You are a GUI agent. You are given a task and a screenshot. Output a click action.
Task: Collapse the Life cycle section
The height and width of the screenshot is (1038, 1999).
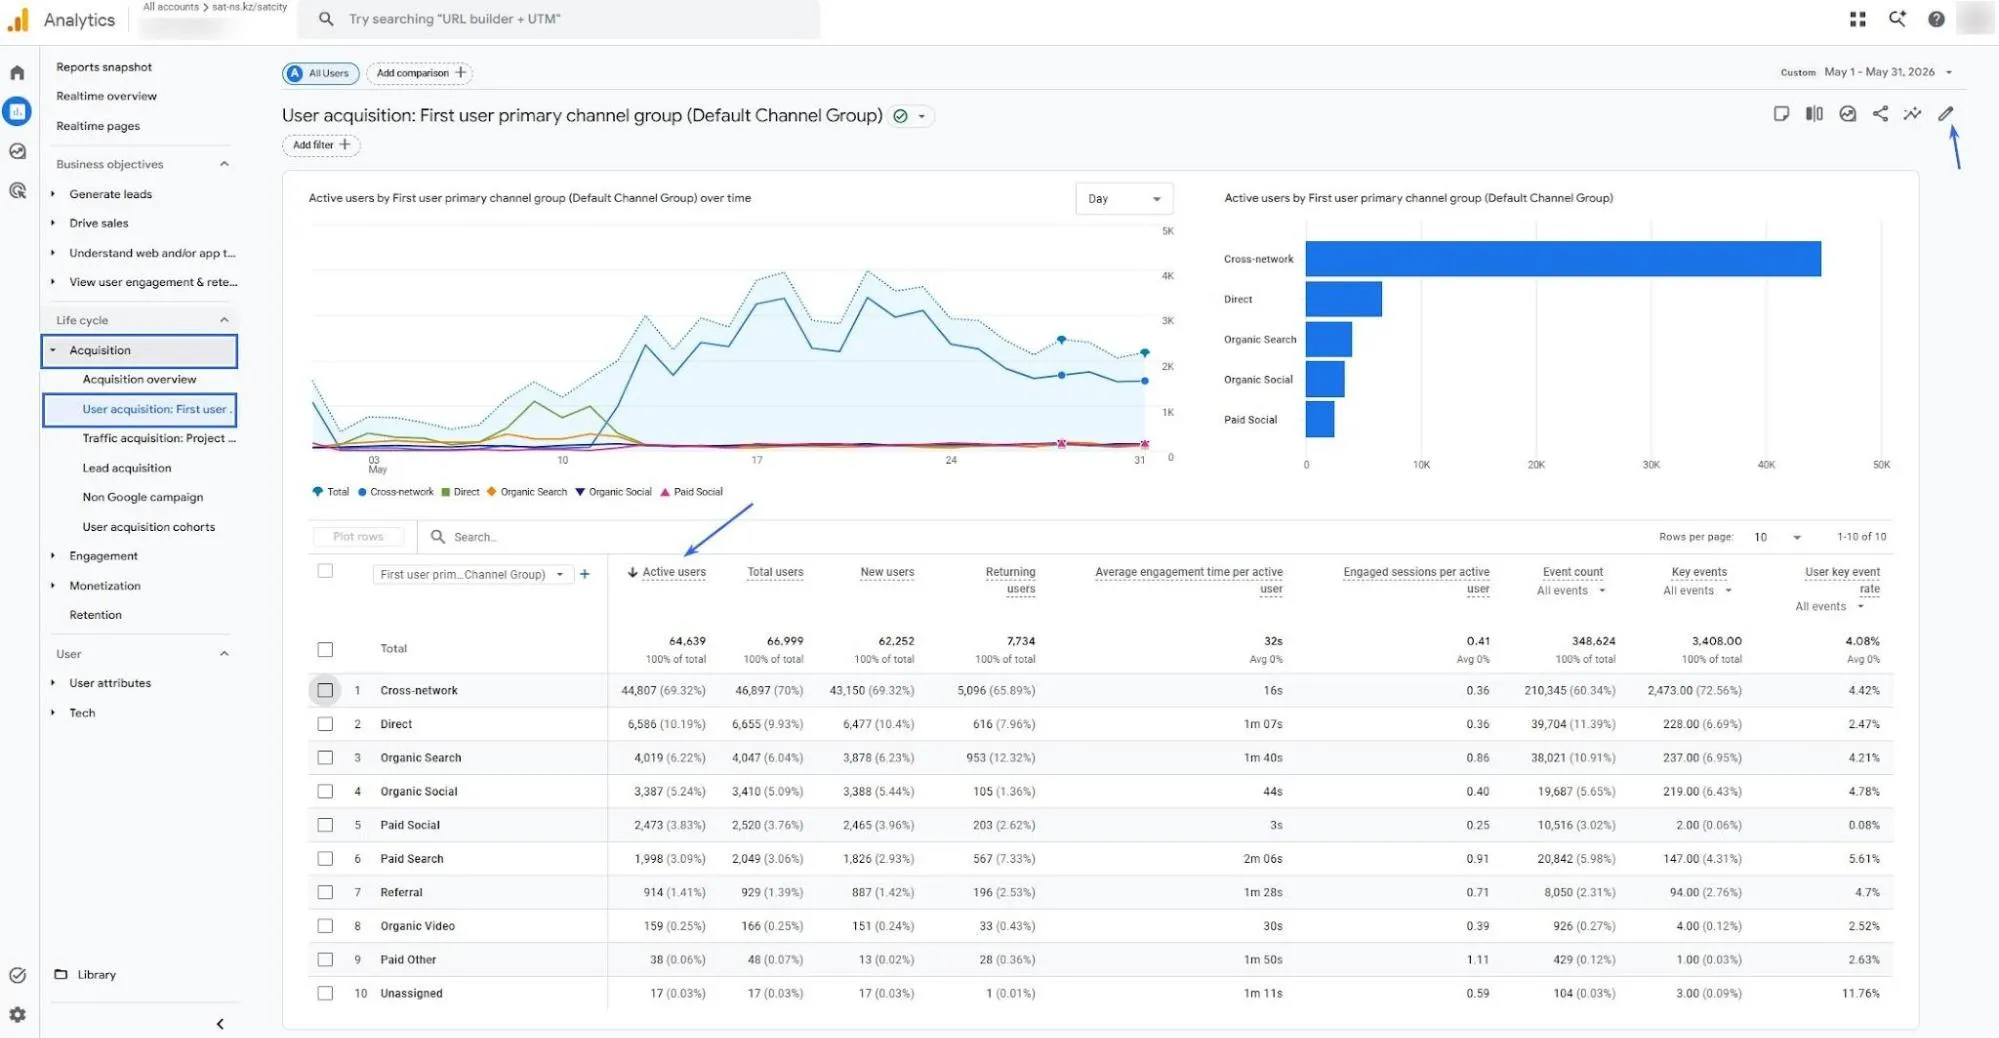click(x=224, y=320)
